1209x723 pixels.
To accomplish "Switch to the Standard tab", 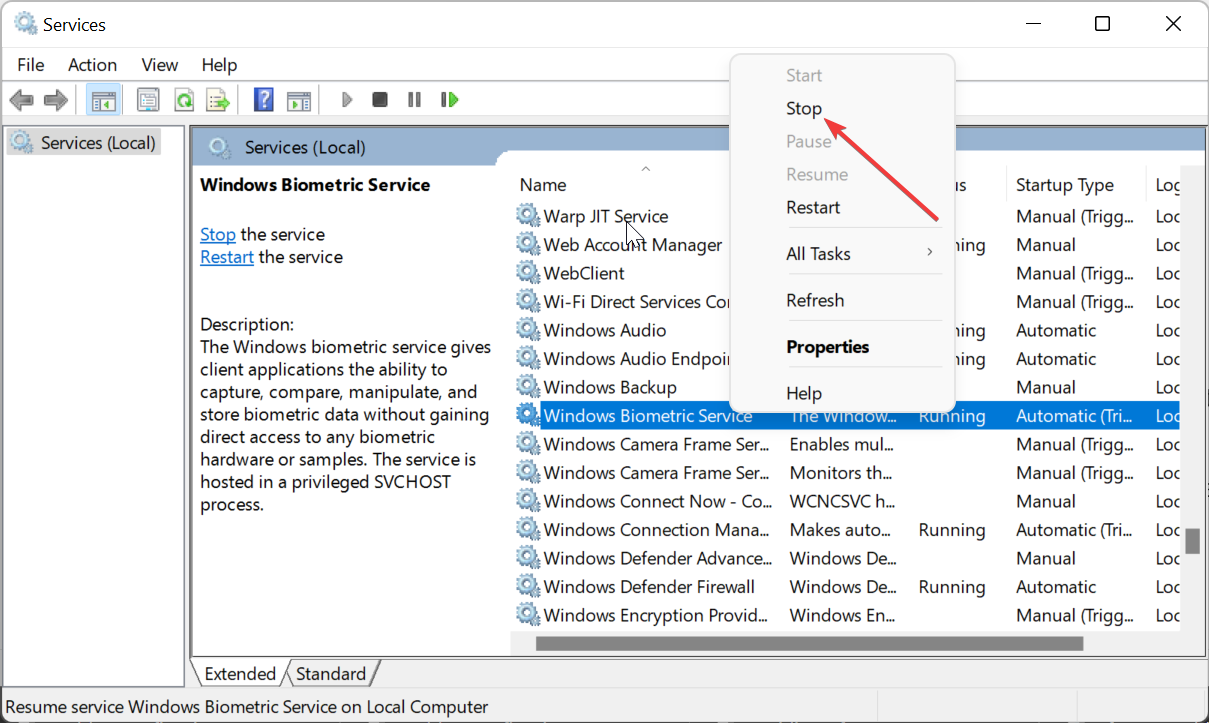I will click(x=331, y=673).
